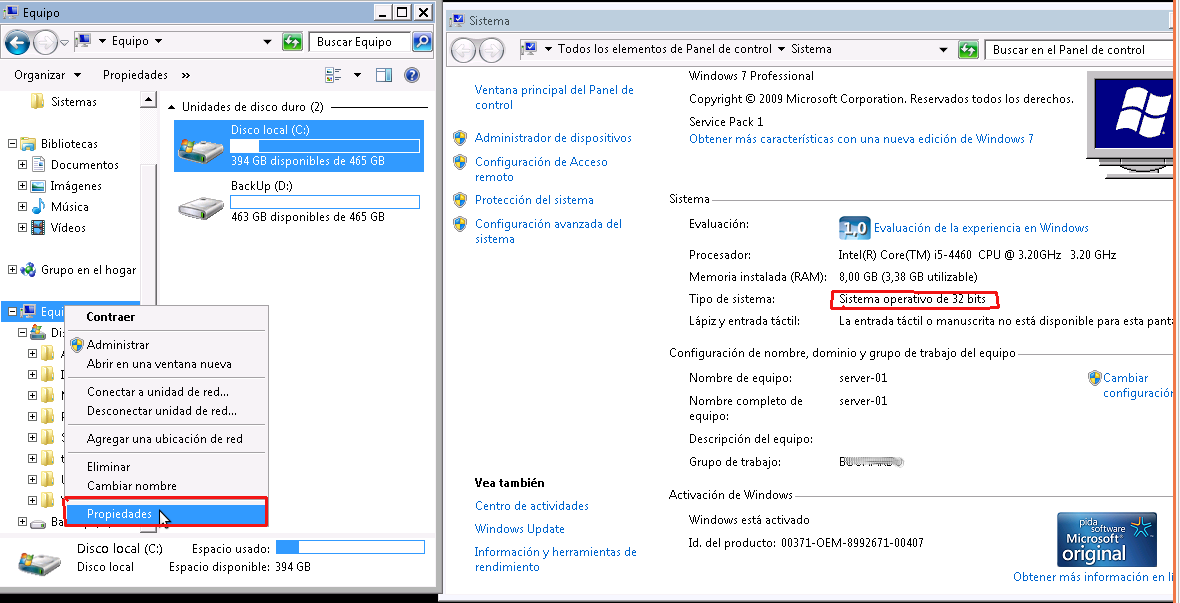Expand the Bibliotecas tree node
The height and width of the screenshot is (603, 1180).
click(13, 144)
